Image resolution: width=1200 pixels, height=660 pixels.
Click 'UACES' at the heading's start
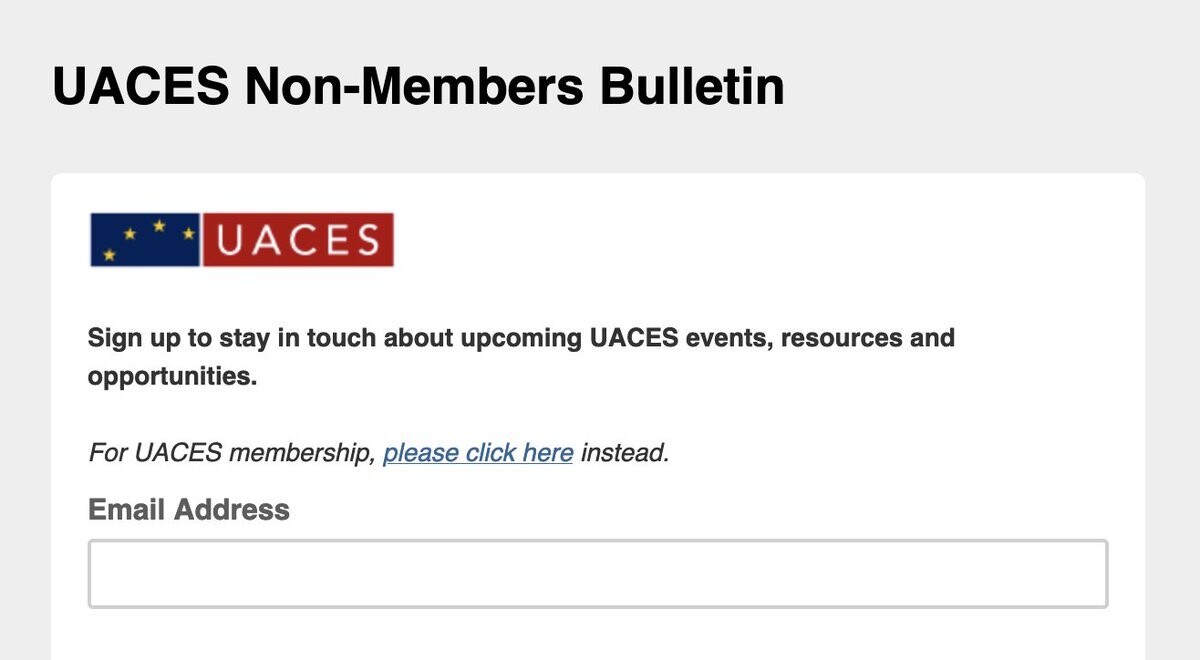pos(141,86)
